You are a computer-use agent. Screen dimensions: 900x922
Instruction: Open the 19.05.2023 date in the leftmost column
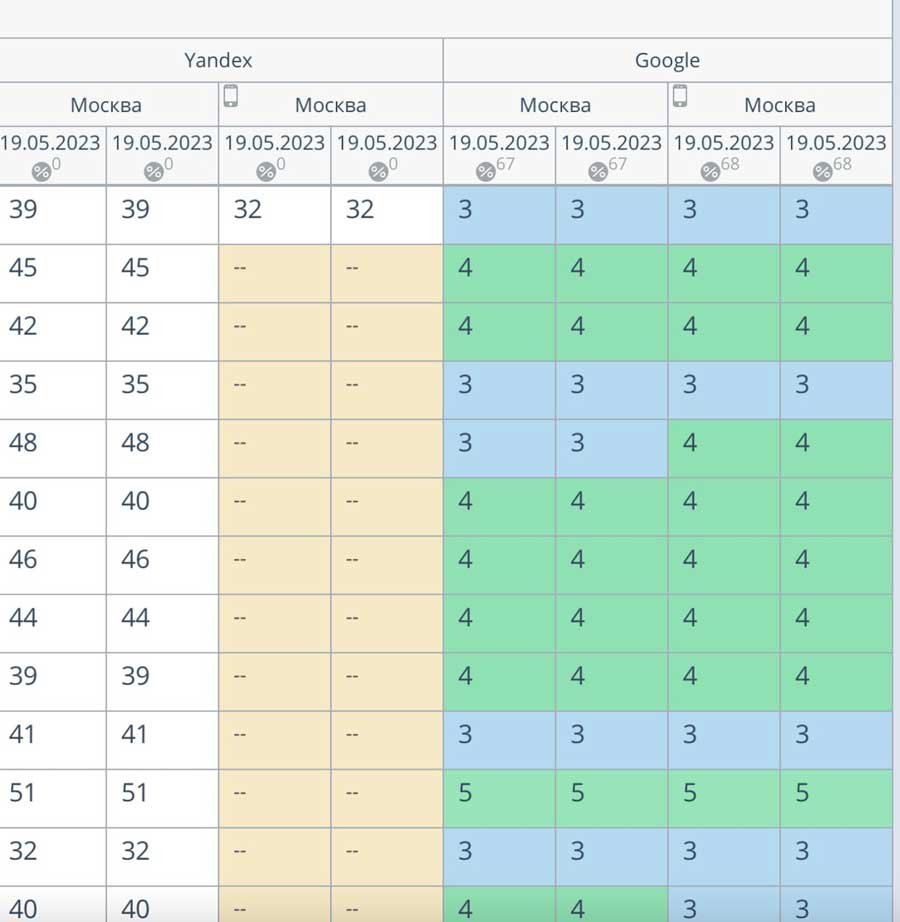click(x=50, y=143)
